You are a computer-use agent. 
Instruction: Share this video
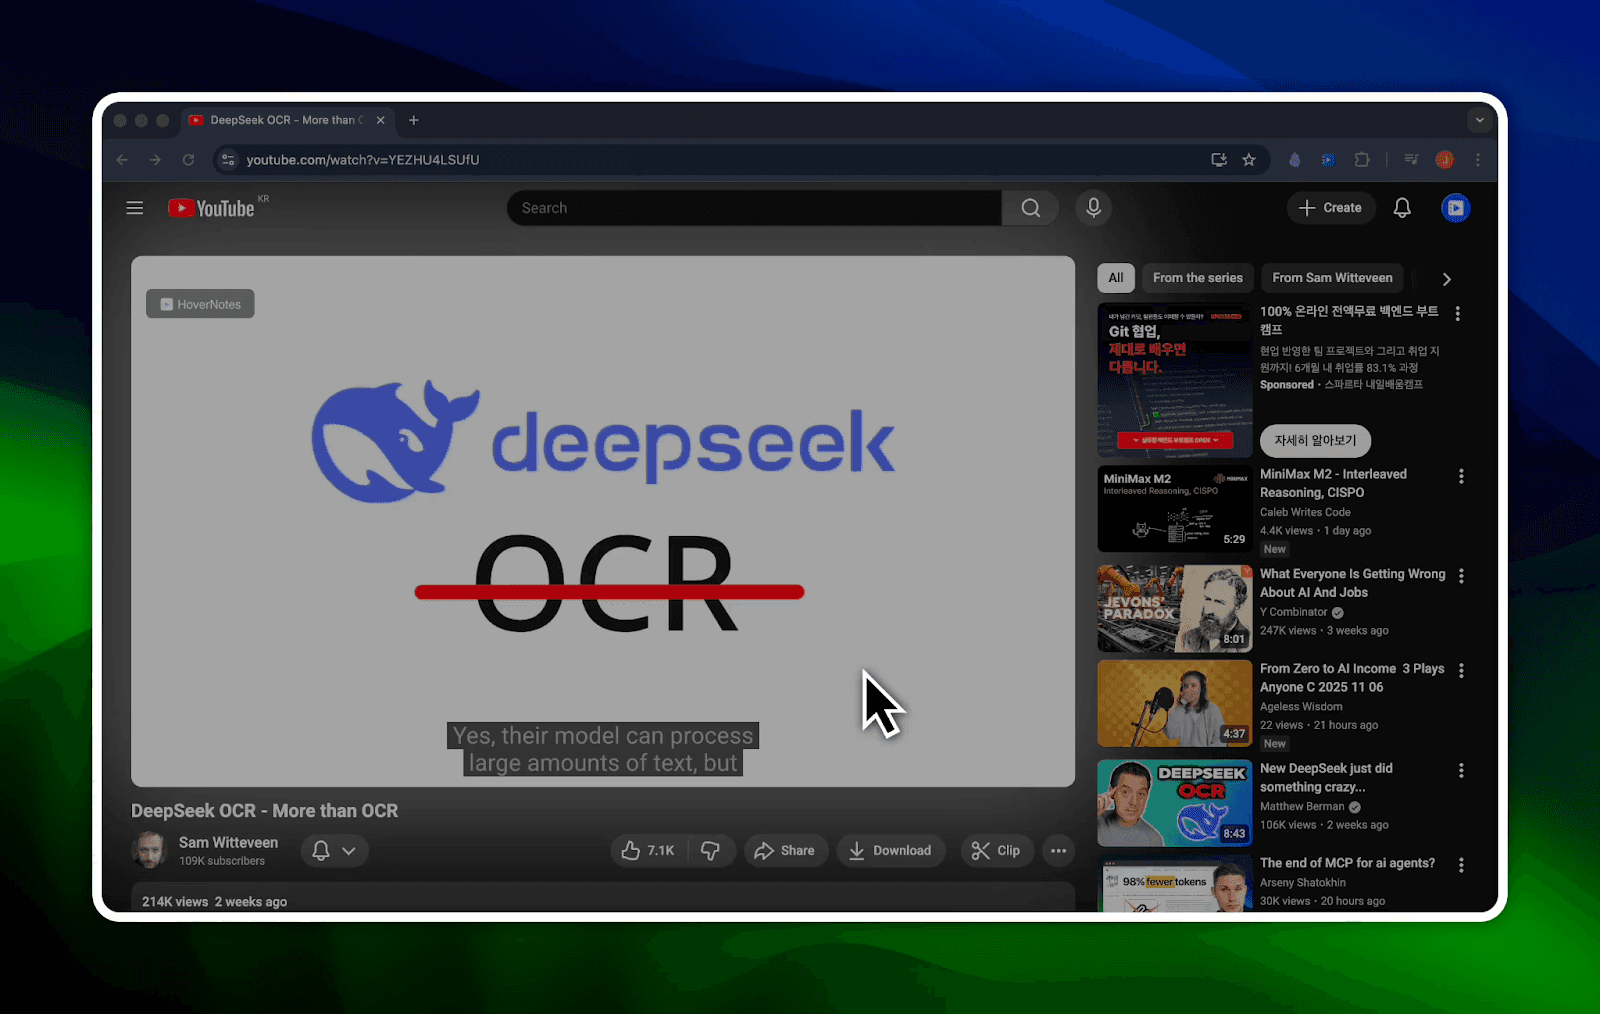pos(786,851)
